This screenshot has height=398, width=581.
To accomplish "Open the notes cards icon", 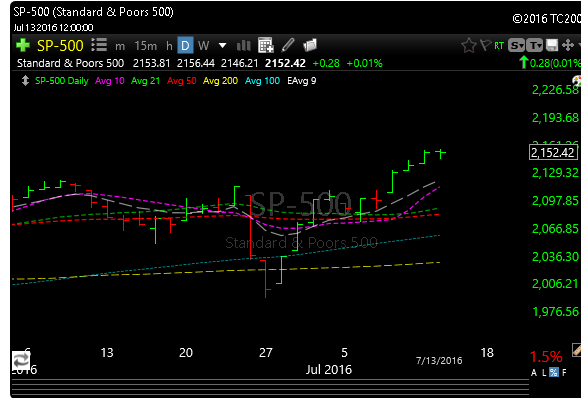I will tap(310, 45).
